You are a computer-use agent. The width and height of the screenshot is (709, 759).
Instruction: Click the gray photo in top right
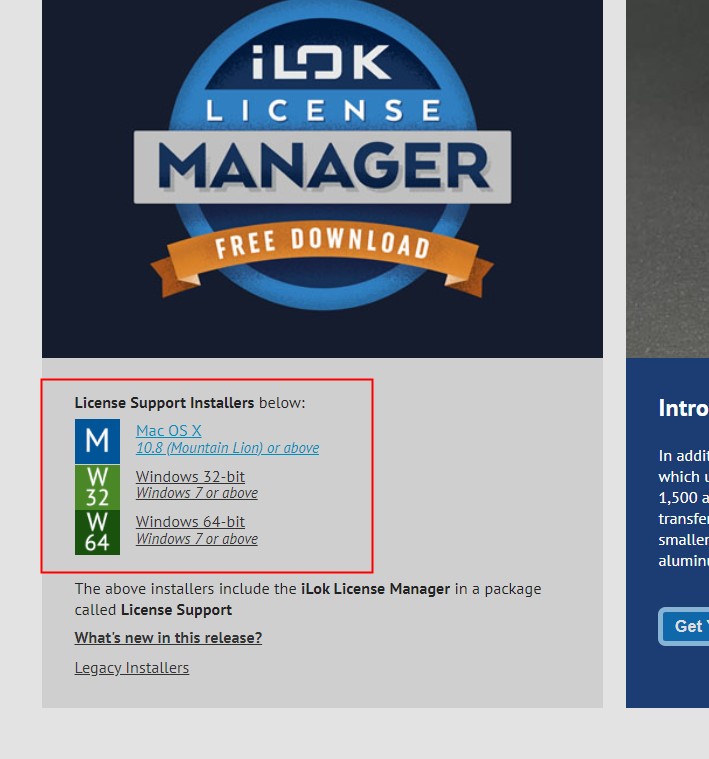[667, 179]
